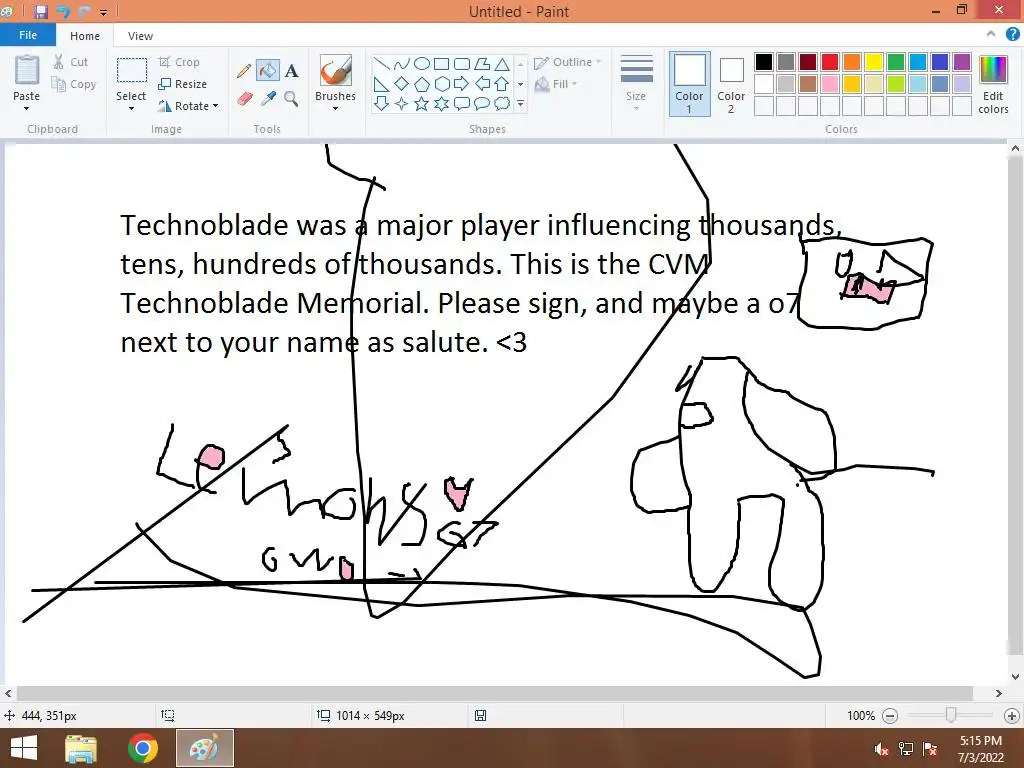Image resolution: width=1024 pixels, height=768 pixels.
Task: Click the Resize button
Action: [182, 84]
